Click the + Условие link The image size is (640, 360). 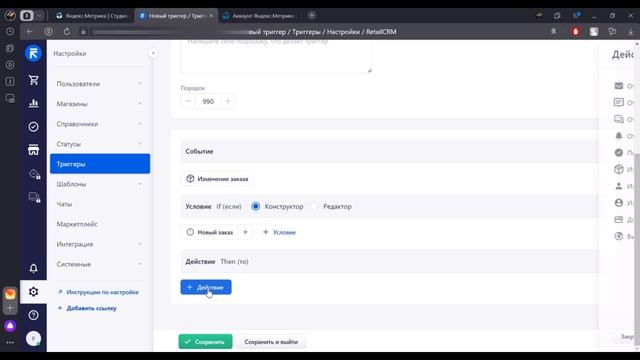(280, 232)
